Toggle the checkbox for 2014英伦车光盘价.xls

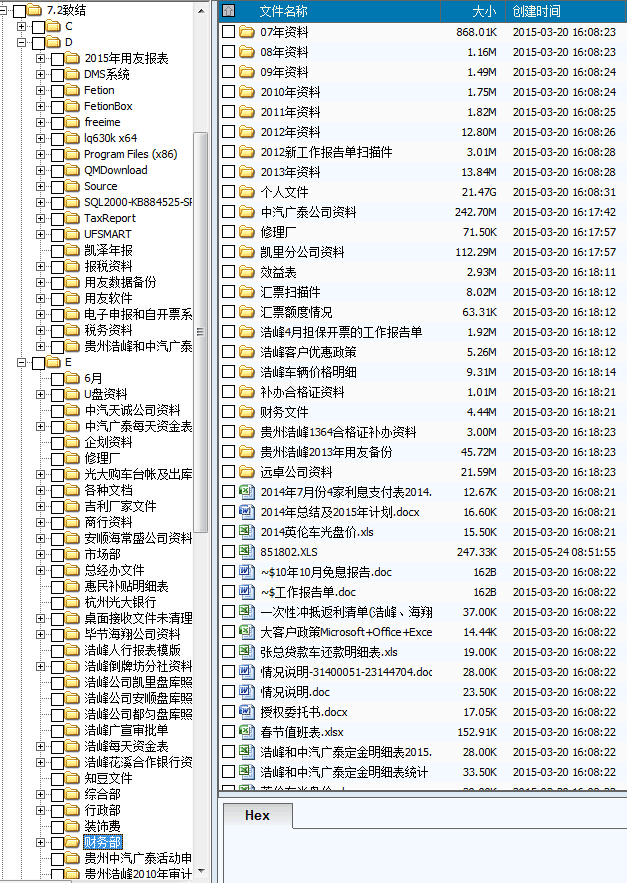[229, 531]
